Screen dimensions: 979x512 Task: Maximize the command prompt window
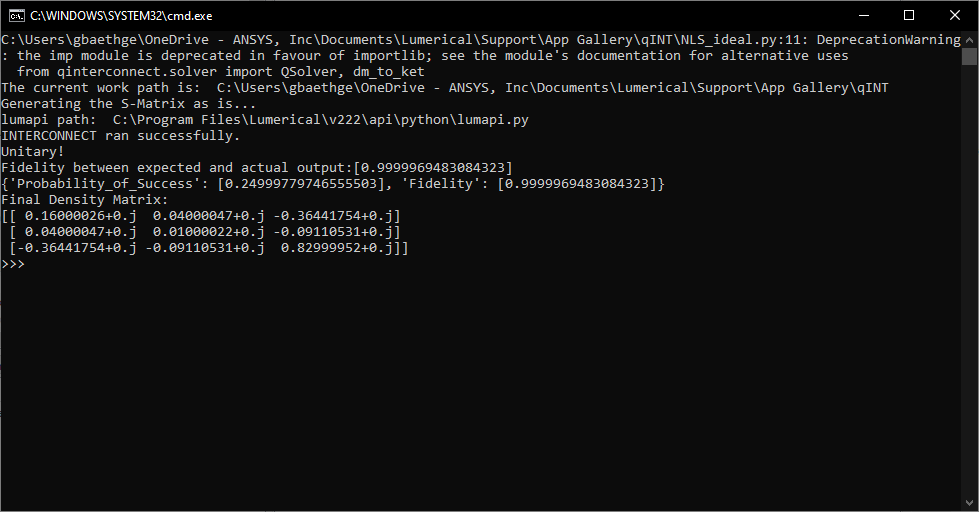coord(909,16)
